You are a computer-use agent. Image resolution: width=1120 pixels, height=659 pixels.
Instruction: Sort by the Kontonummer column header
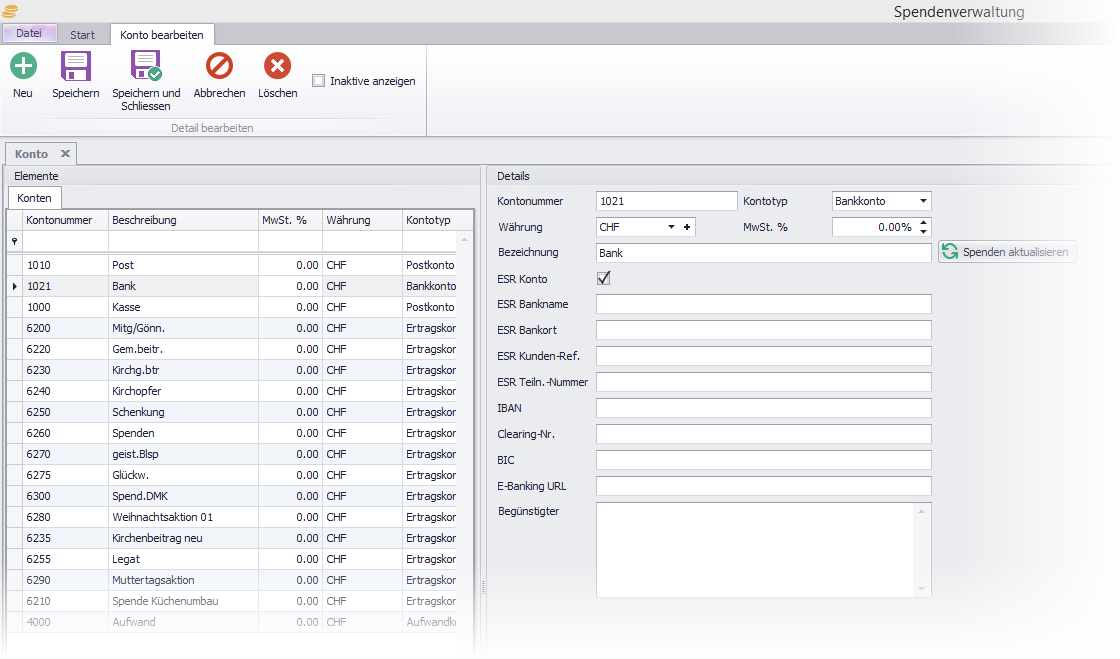60,220
